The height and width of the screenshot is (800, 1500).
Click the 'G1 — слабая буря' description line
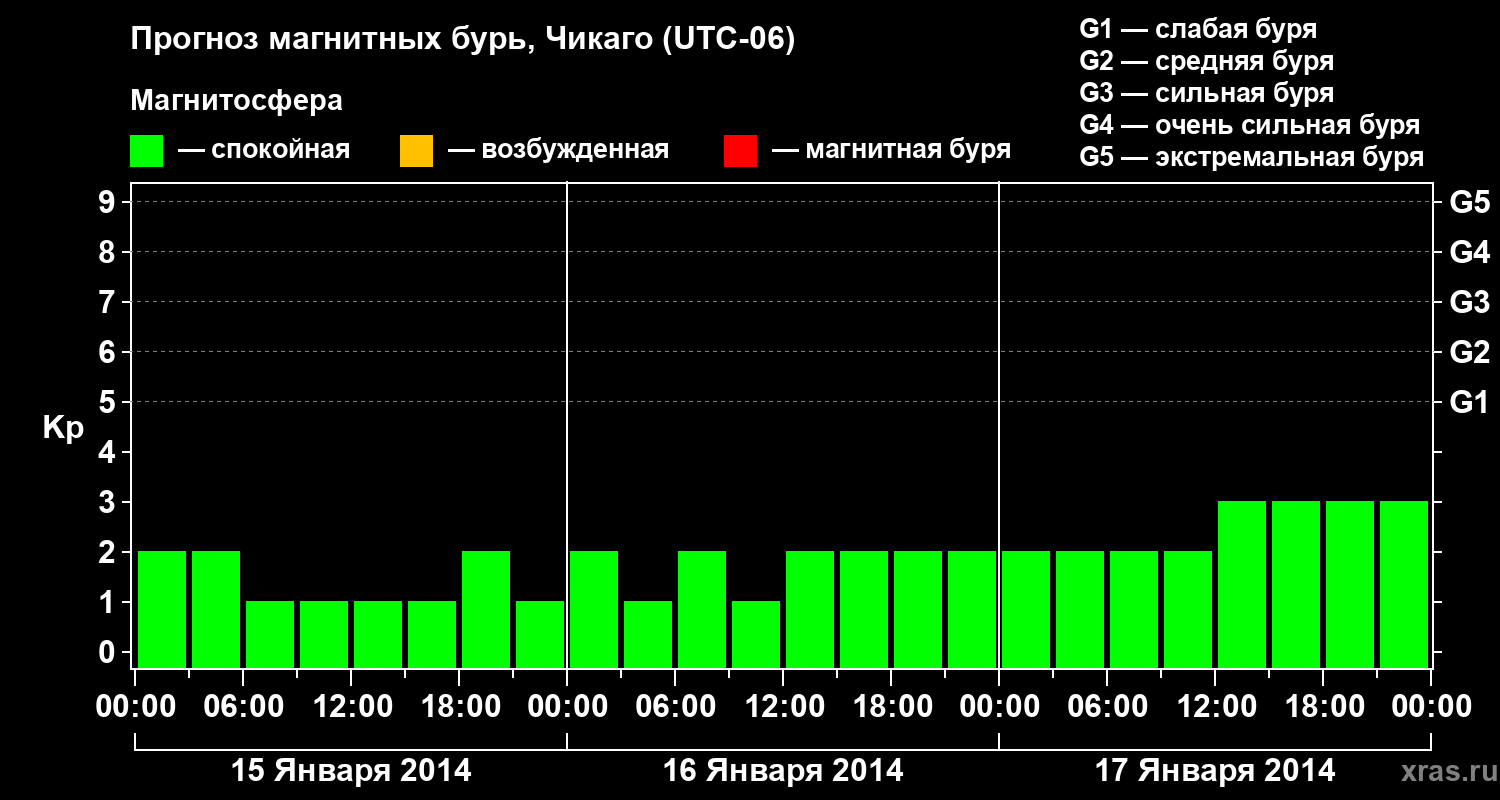click(1198, 29)
